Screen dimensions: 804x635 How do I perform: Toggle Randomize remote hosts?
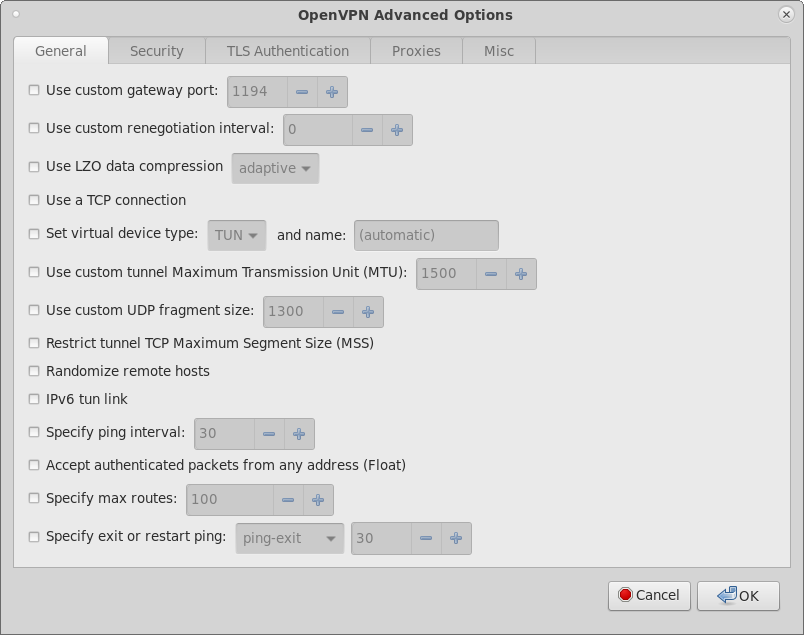(x=34, y=371)
